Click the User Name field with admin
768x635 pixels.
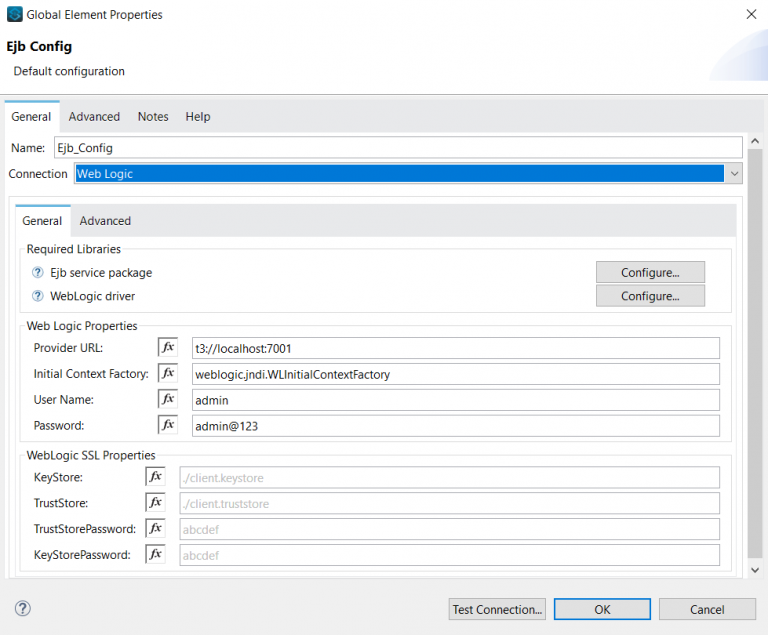coord(456,400)
